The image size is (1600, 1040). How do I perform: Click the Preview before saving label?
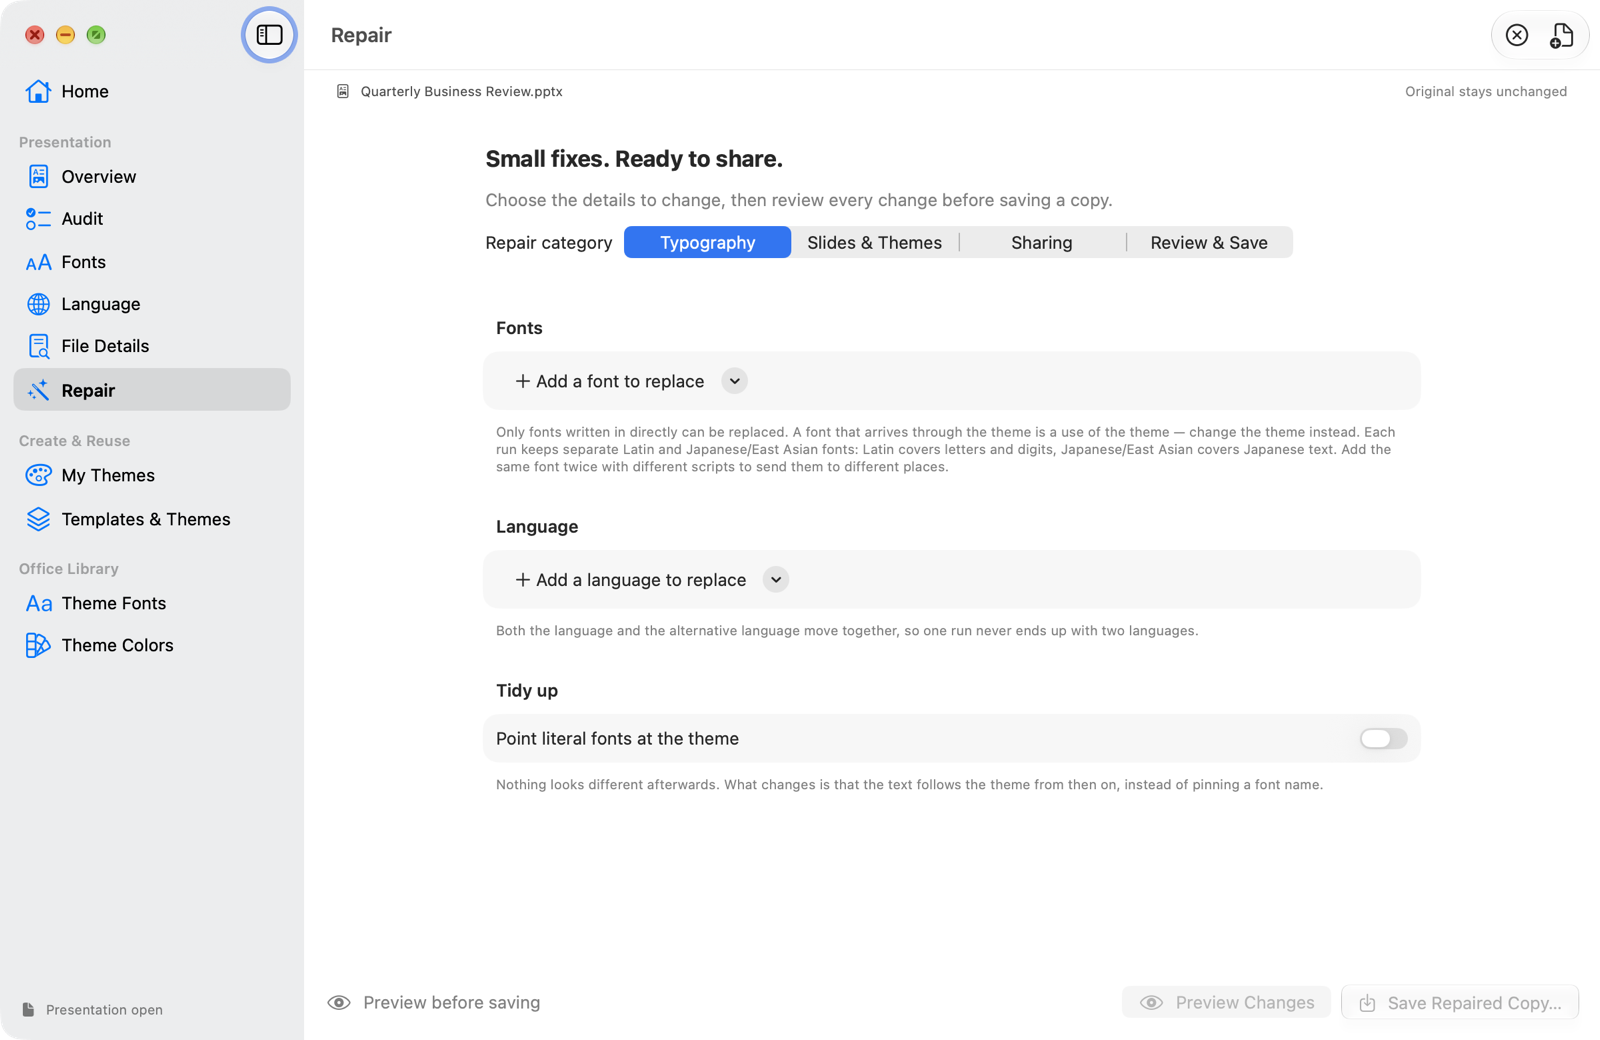point(451,1003)
